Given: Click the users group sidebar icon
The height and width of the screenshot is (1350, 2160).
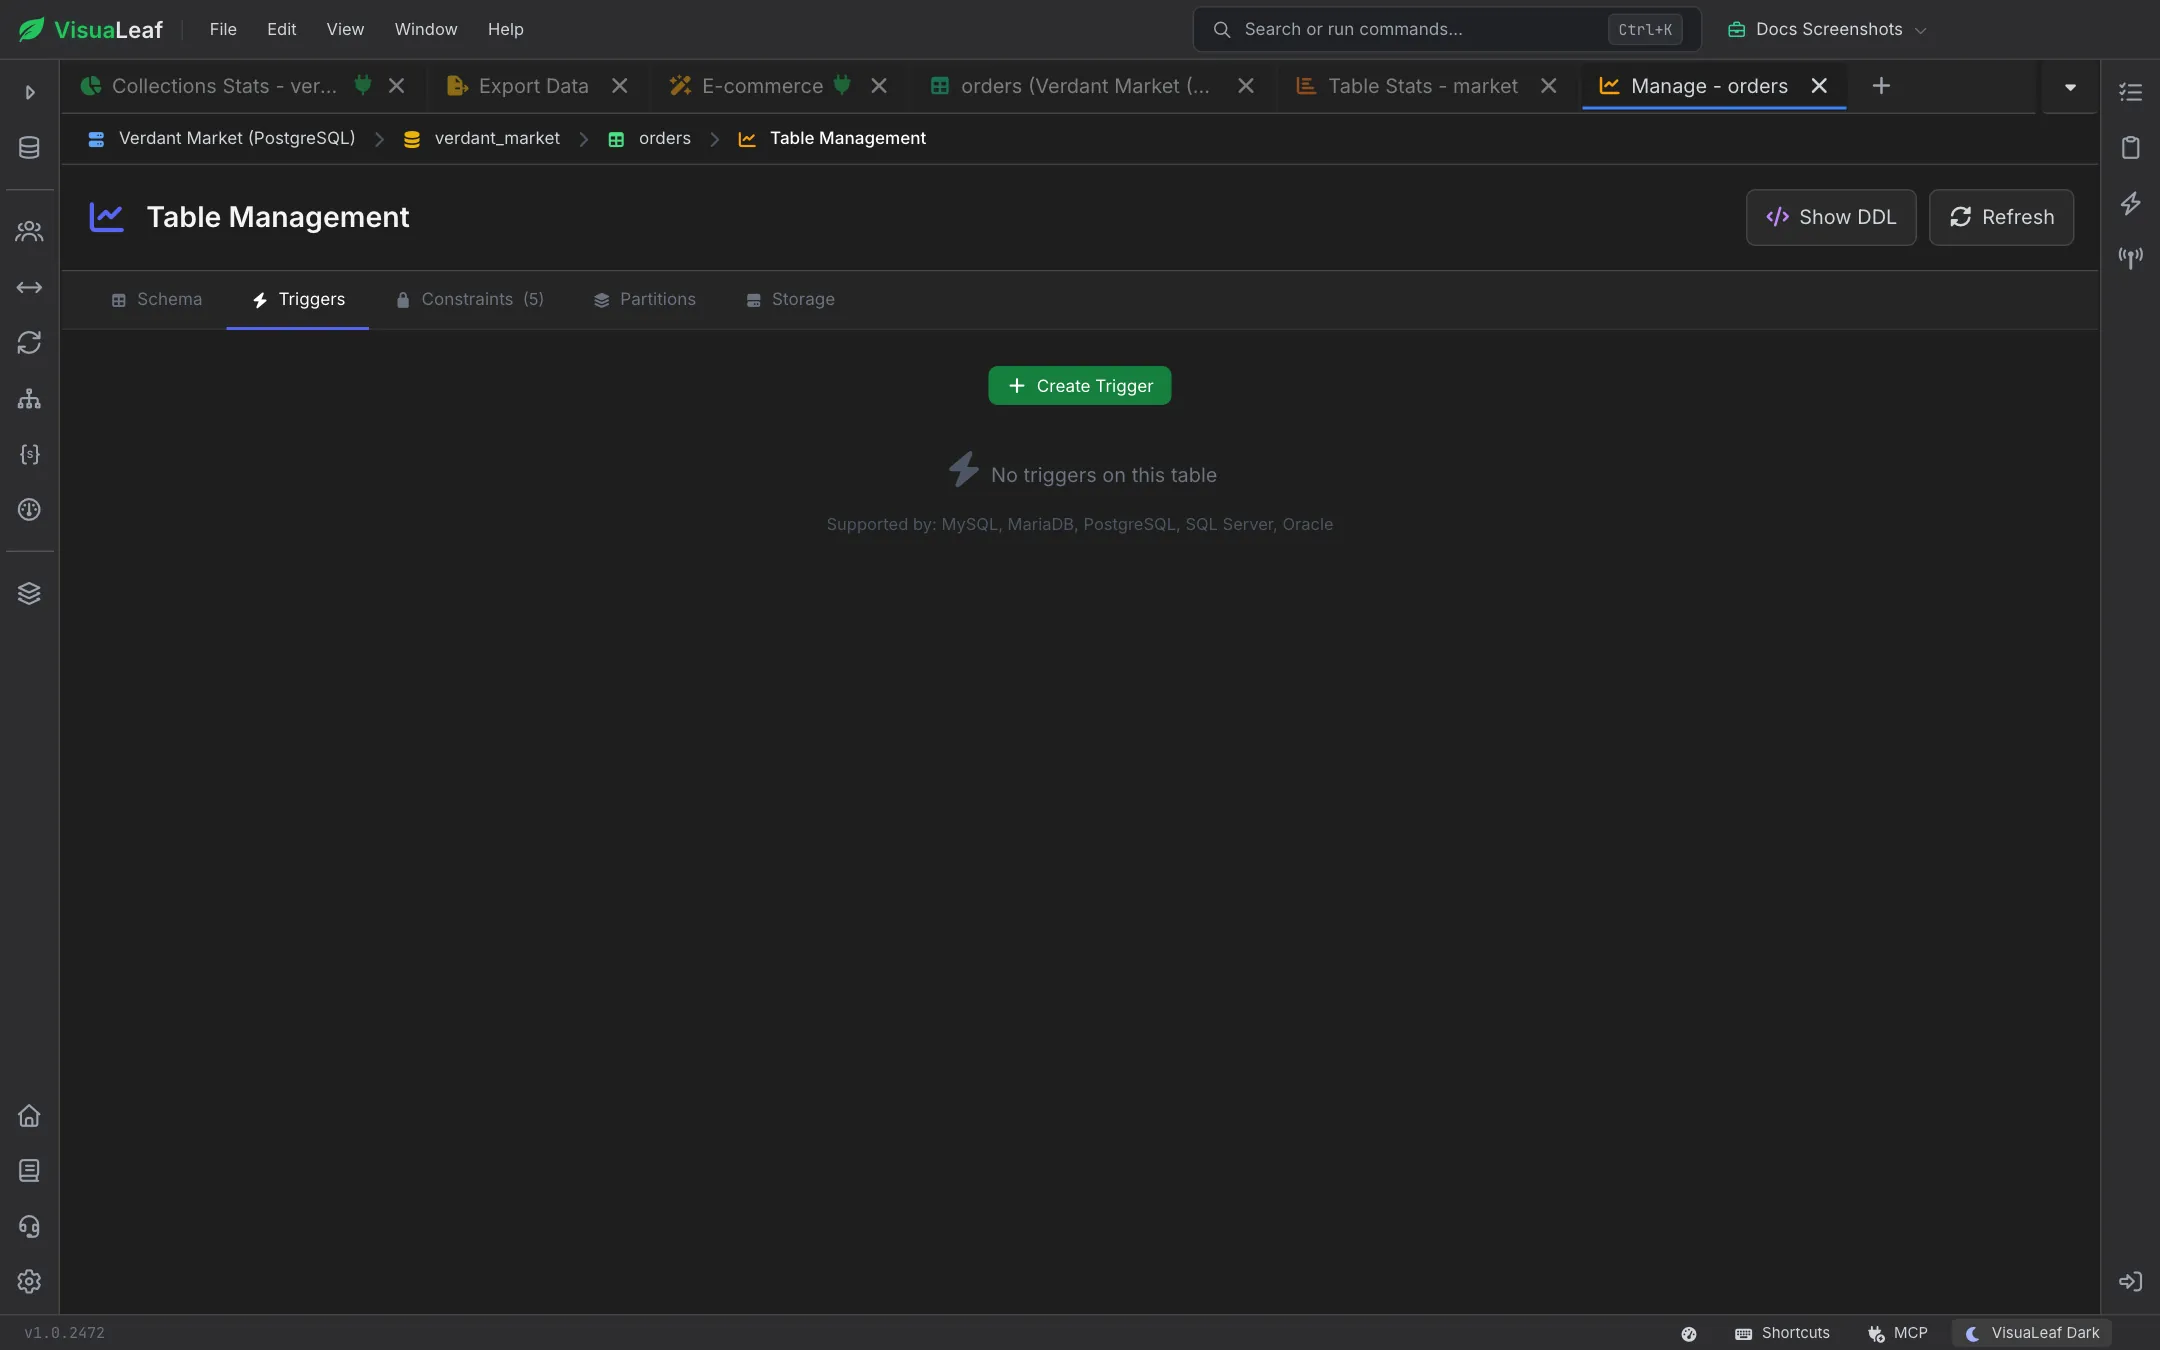Looking at the screenshot, I should coord(29,232).
